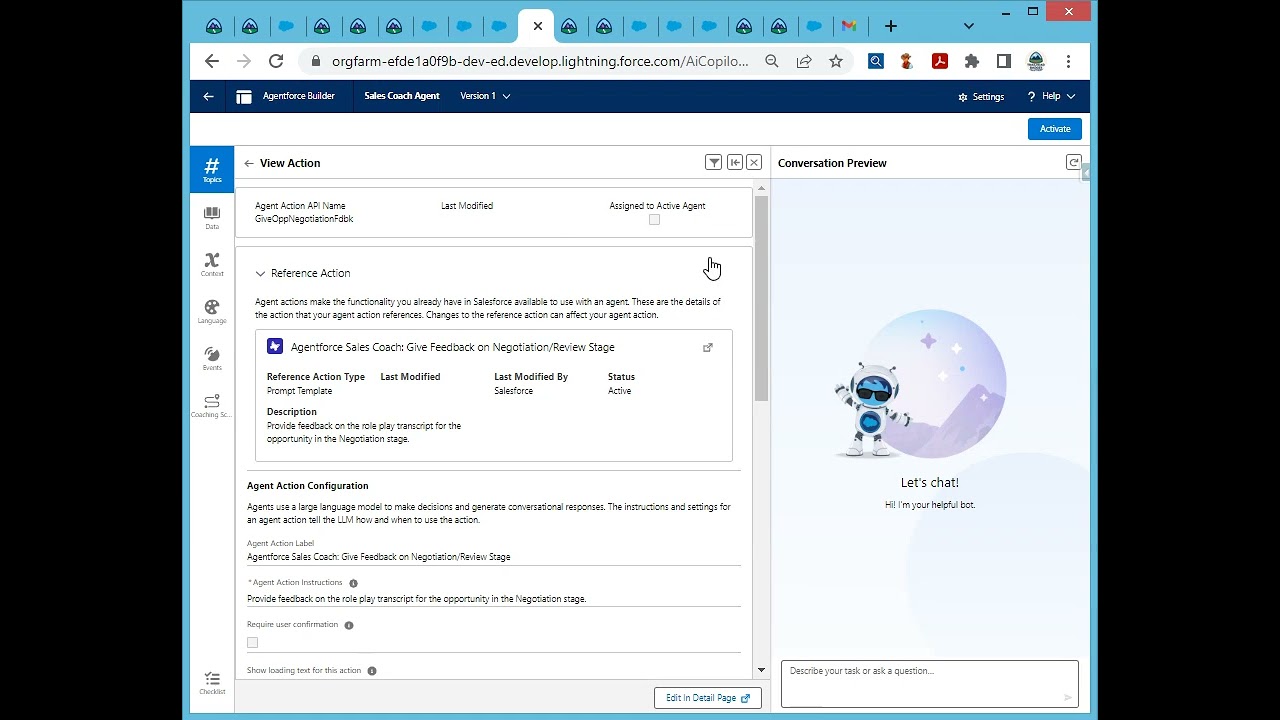Image resolution: width=1280 pixels, height=720 pixels.
Task: Go back from View Action
Action: pyautogui.click(x=249, y=163)
